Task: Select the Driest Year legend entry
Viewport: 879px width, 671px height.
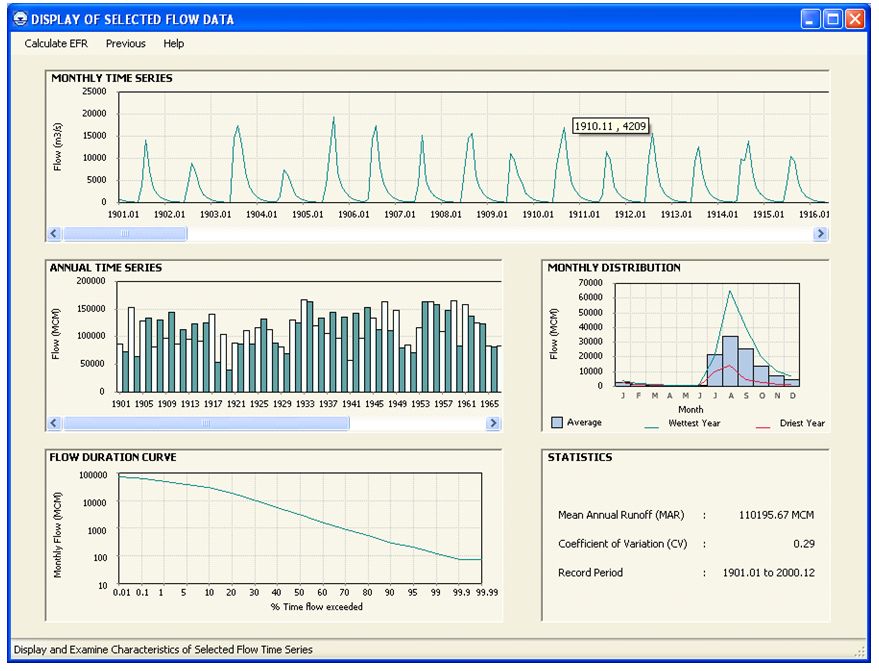Action: coord(802,423)
